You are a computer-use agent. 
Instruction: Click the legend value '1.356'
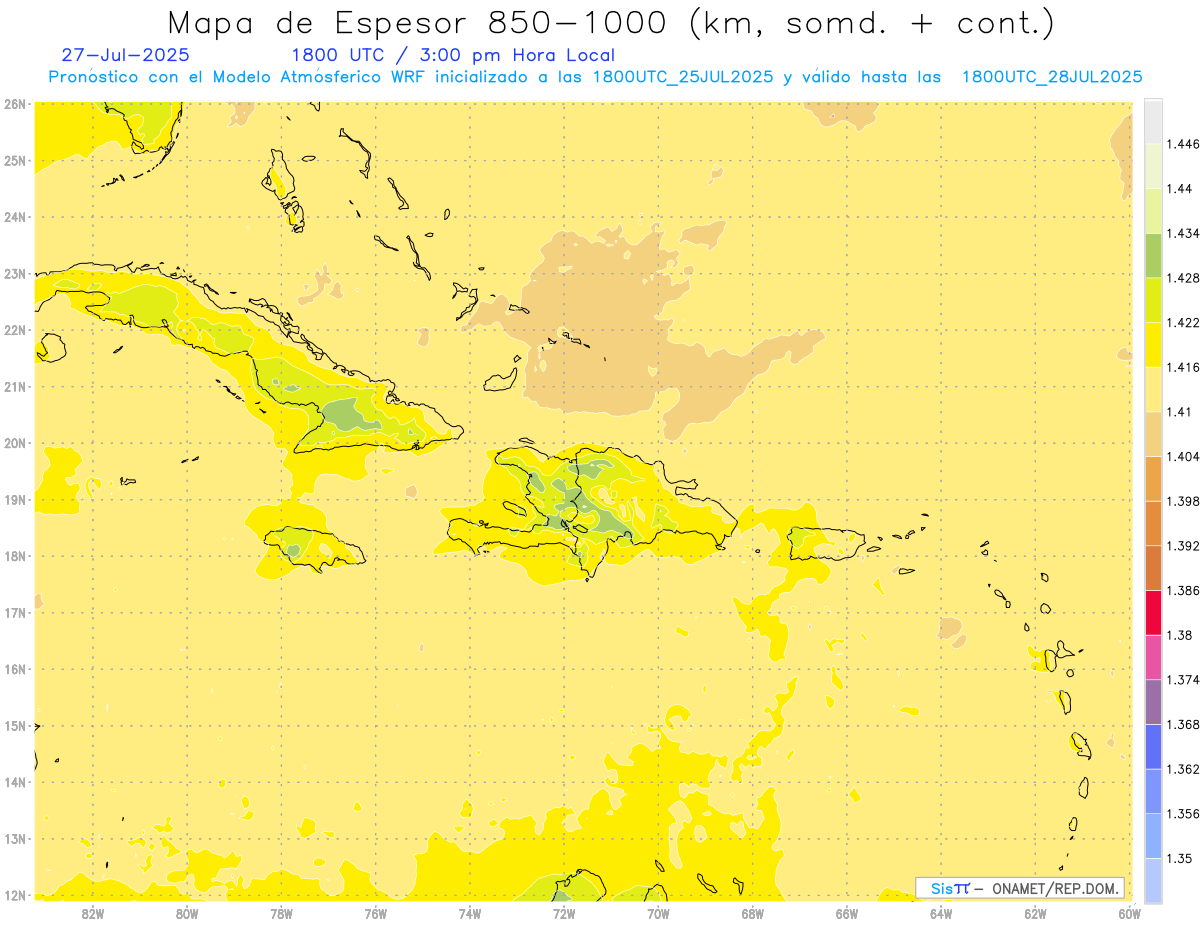1182,814
